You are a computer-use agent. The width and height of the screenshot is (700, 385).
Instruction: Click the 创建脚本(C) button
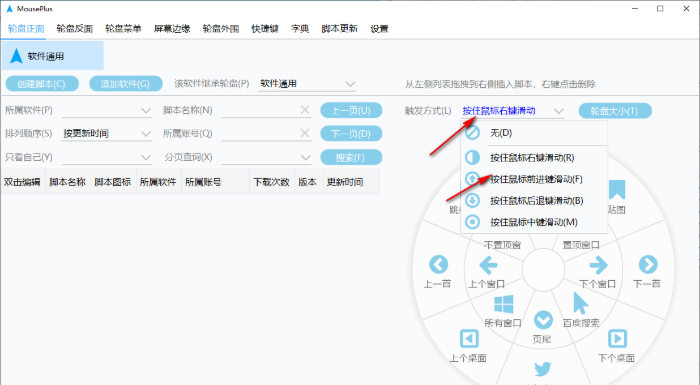click(x=42, y=84)
